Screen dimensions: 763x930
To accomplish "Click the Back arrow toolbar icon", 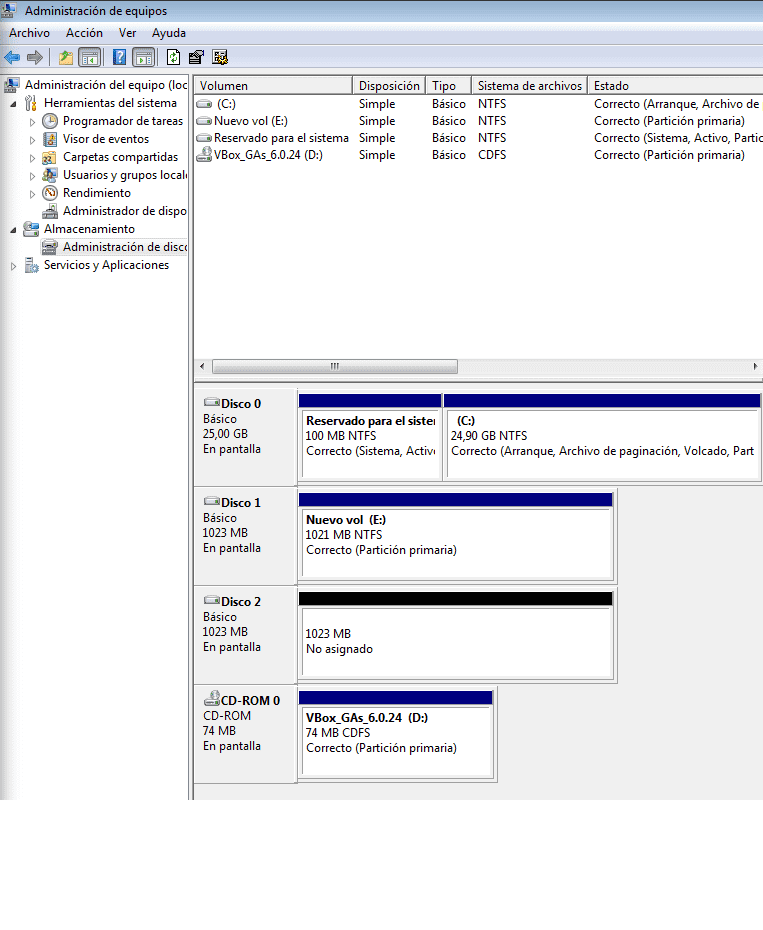I will [12, 58].
